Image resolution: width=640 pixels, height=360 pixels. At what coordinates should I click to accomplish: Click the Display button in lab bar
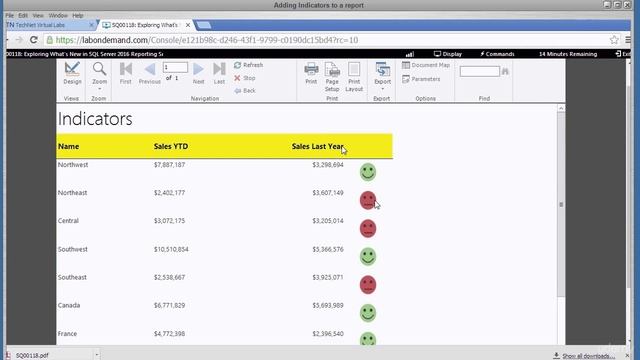pos(448,54)
